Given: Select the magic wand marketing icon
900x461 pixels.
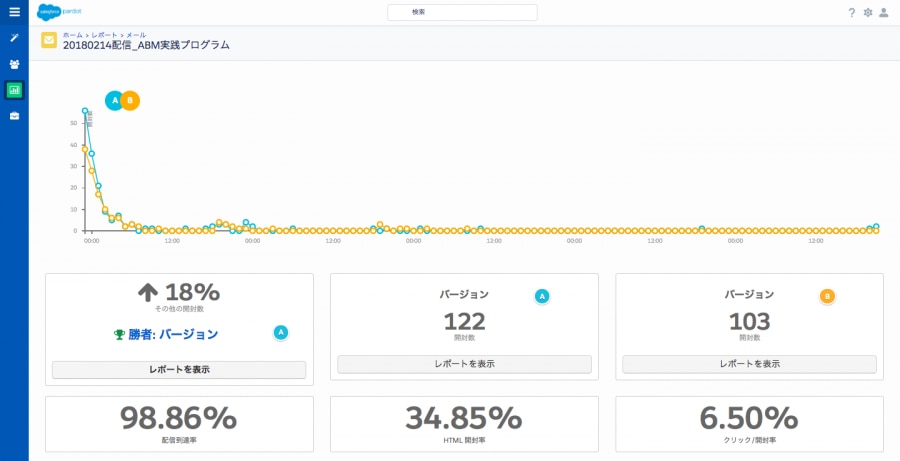Looking at the screenshot, I should click(x=14, y=38).
